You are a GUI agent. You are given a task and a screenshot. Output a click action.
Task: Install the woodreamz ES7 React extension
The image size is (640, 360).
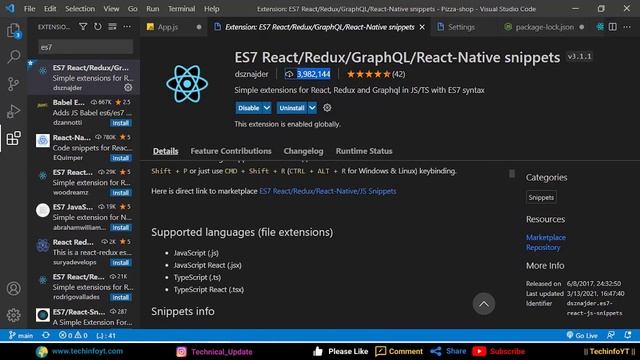coord(120,193)
